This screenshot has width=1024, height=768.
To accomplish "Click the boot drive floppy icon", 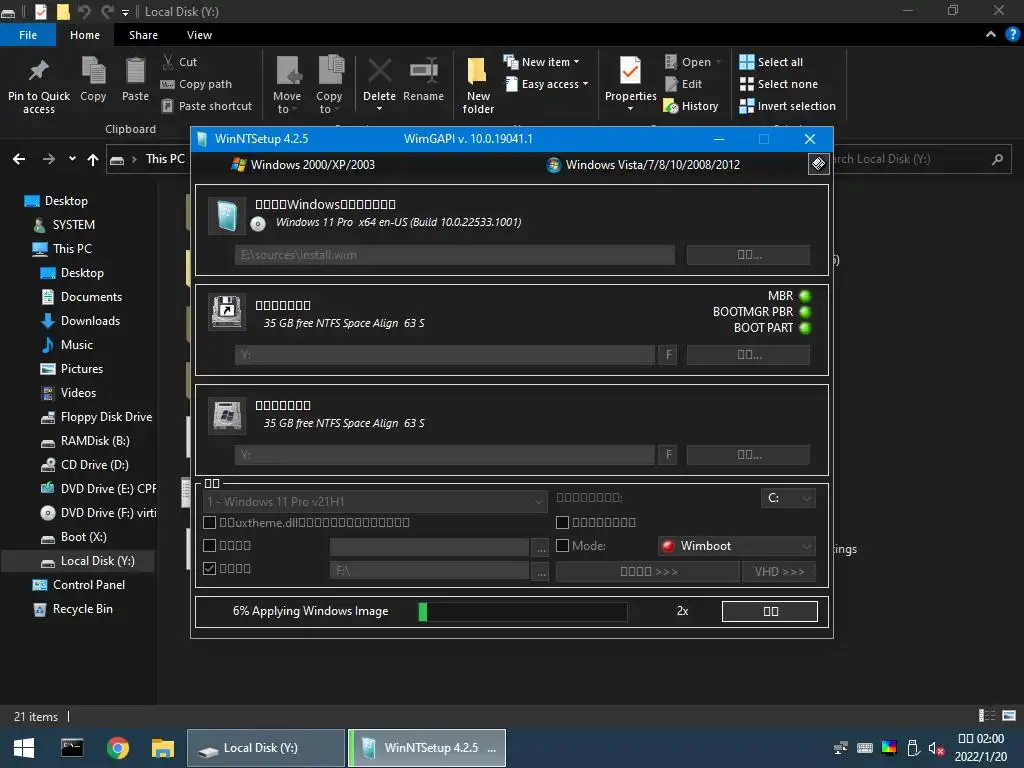I will pos(227,312).
